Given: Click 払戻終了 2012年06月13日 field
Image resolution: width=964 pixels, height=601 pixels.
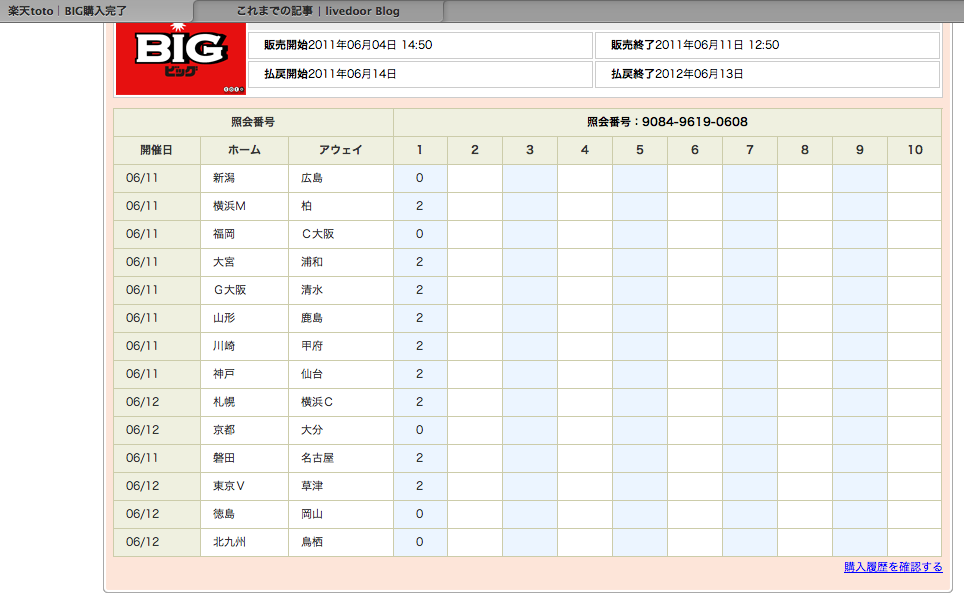Looking at the screenshot, I should [x=767, y=74].
